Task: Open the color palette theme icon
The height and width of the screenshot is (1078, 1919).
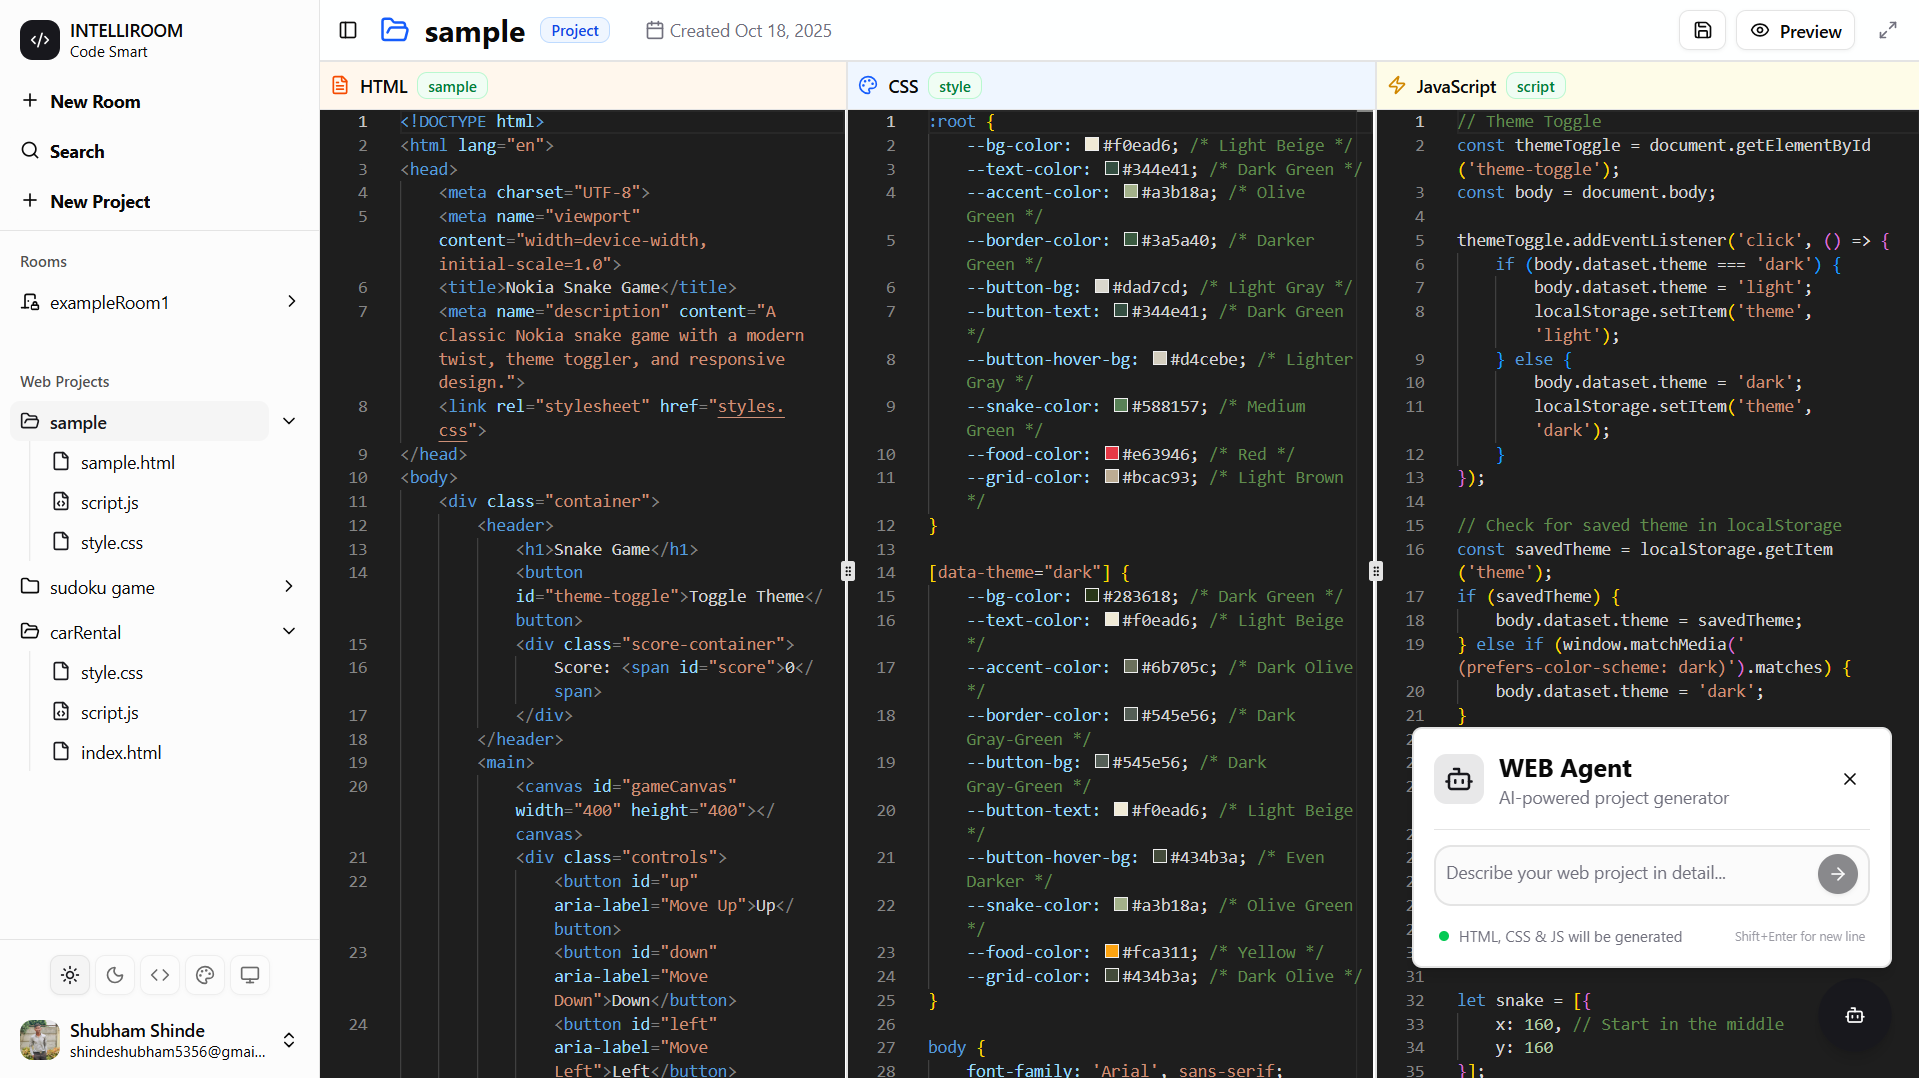Action: [x=205, y=975]
